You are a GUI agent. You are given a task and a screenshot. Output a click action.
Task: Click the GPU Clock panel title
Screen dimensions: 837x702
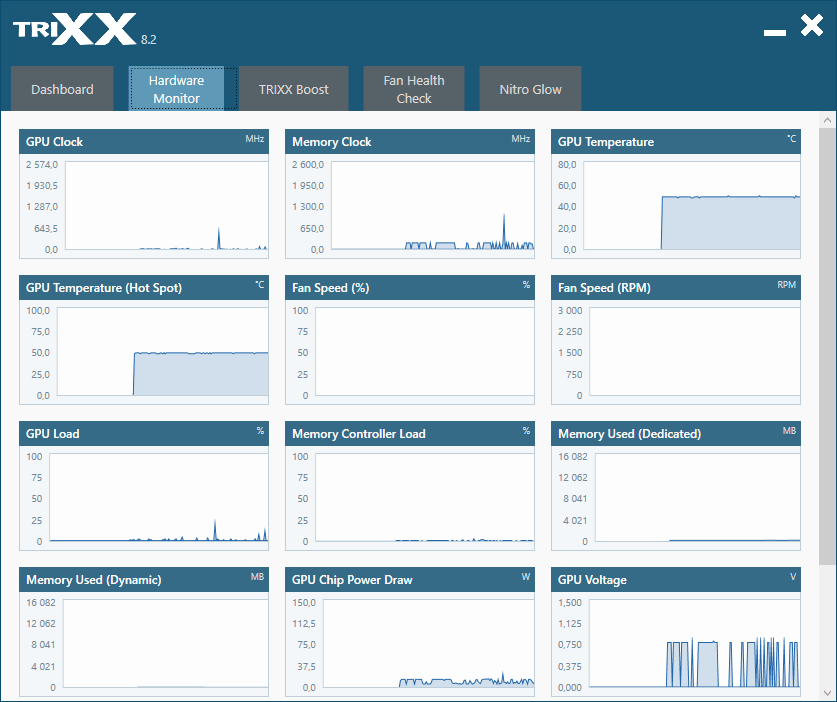point(54,141)
